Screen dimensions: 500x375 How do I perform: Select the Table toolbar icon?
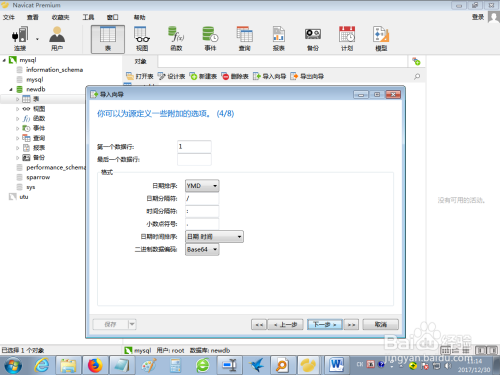click(x=108, y=39)
